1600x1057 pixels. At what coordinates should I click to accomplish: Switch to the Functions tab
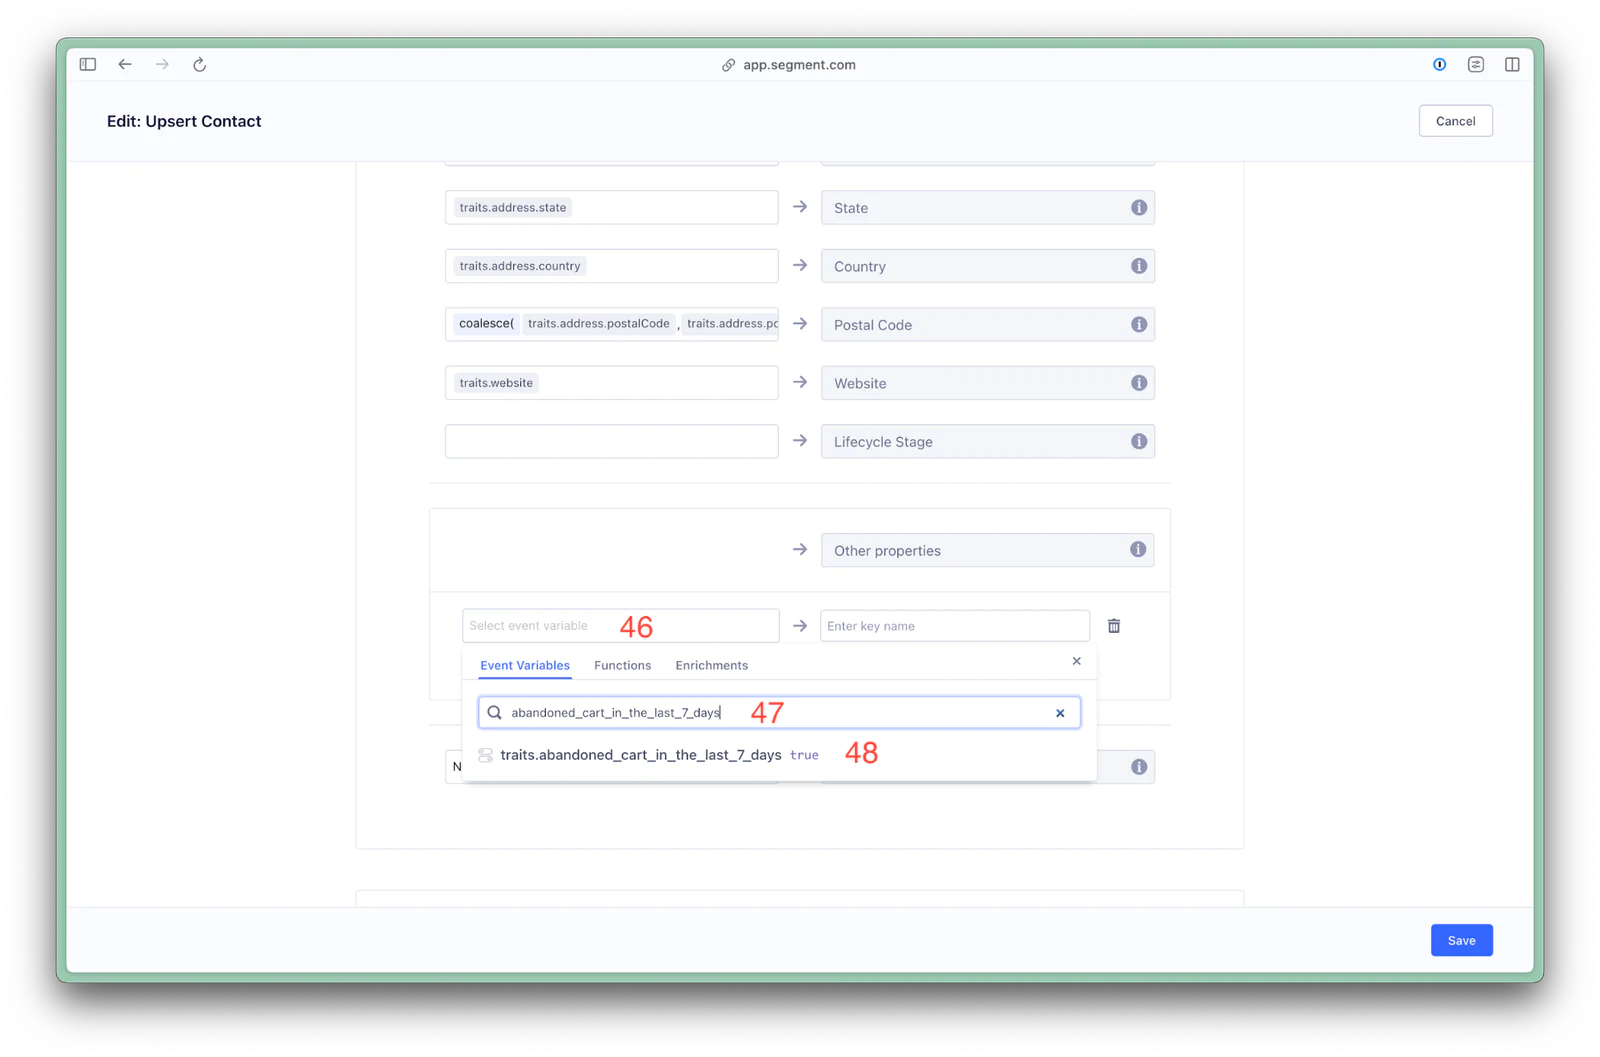tap(622, 665)
